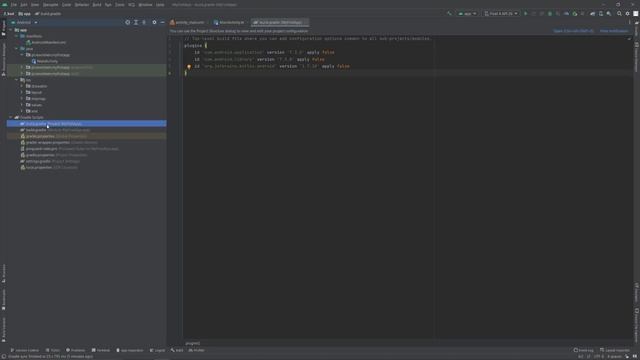Click the lightbulb quick-fix icon
The height and width of the screenshot is (360, 640).
[189, 67]
